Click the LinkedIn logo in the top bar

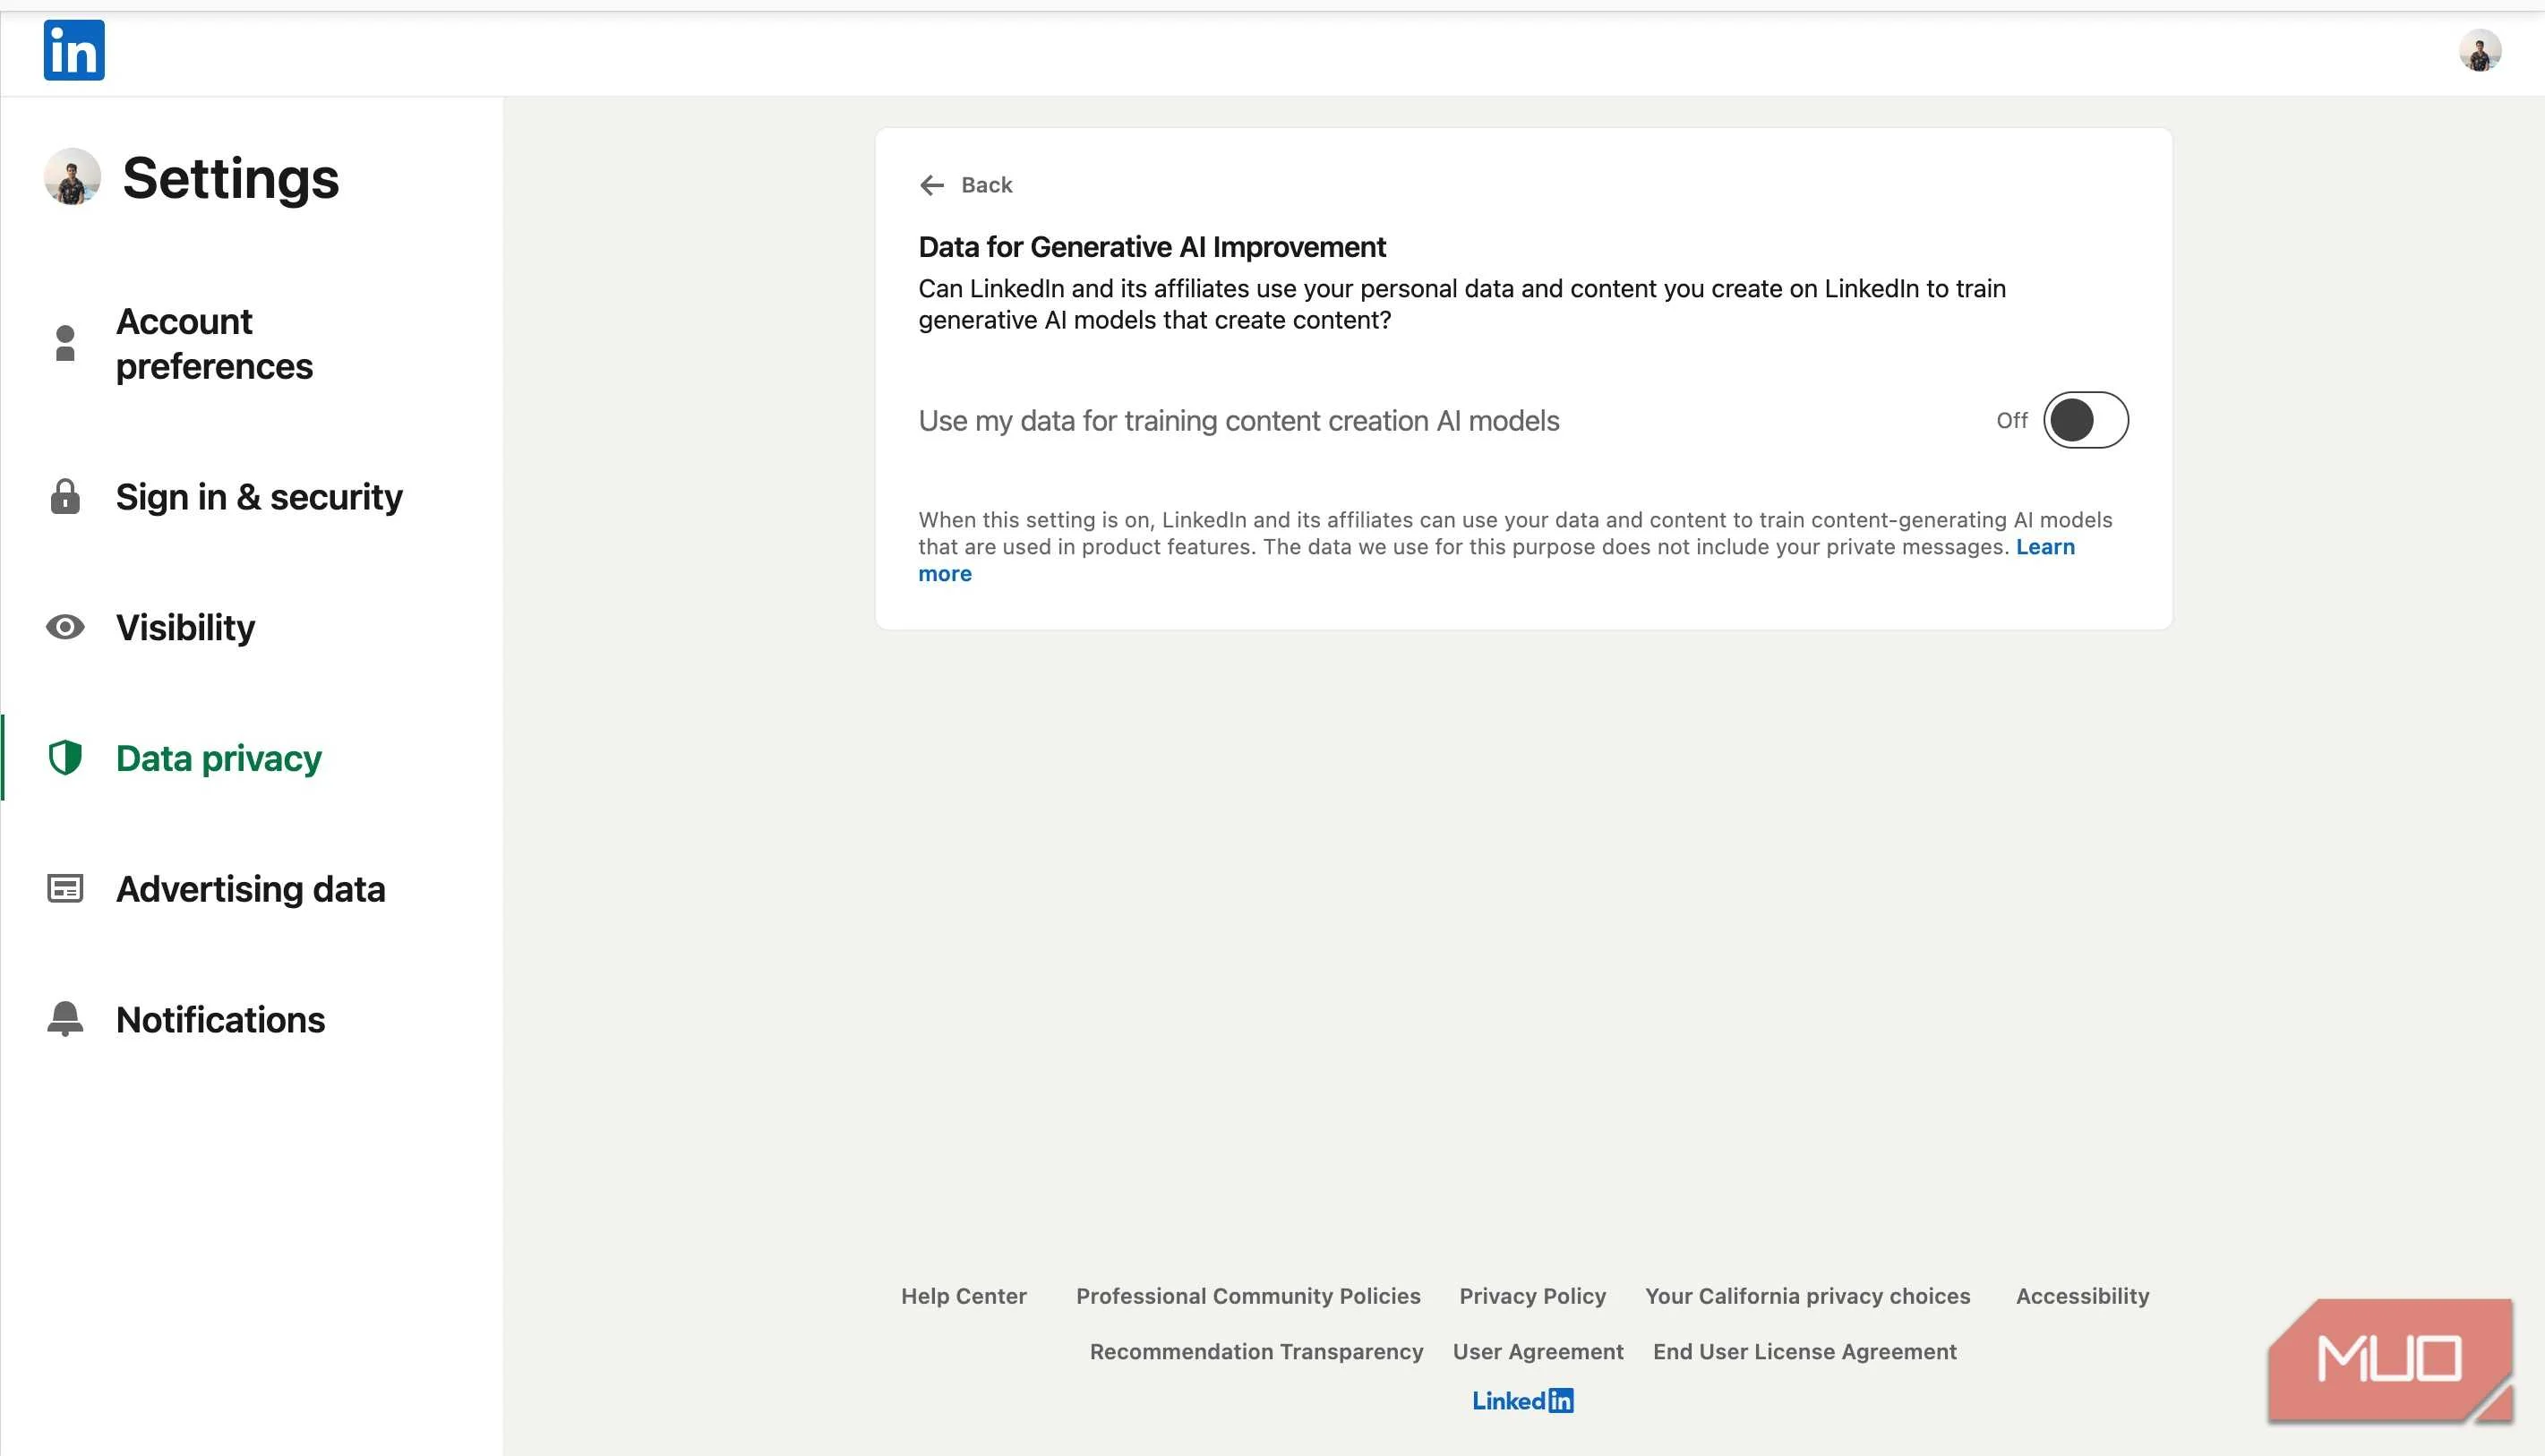coord(74,51)
